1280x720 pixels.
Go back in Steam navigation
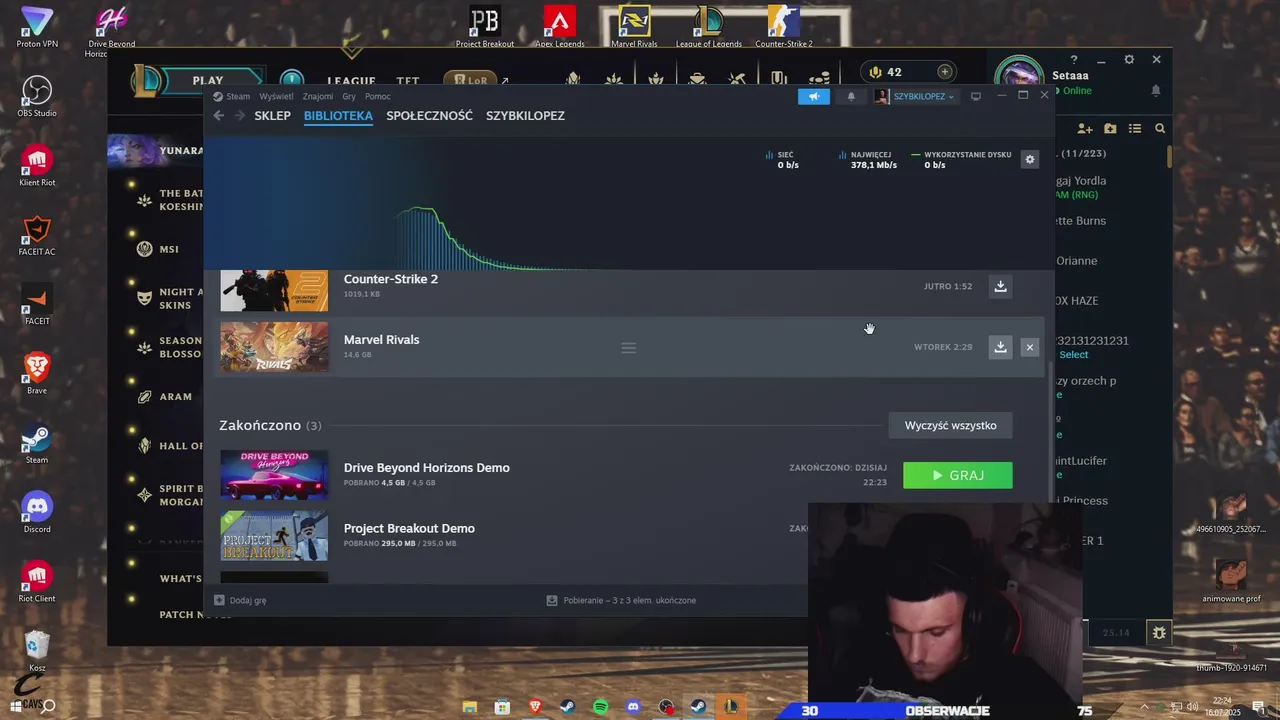(x=219, y=116)
